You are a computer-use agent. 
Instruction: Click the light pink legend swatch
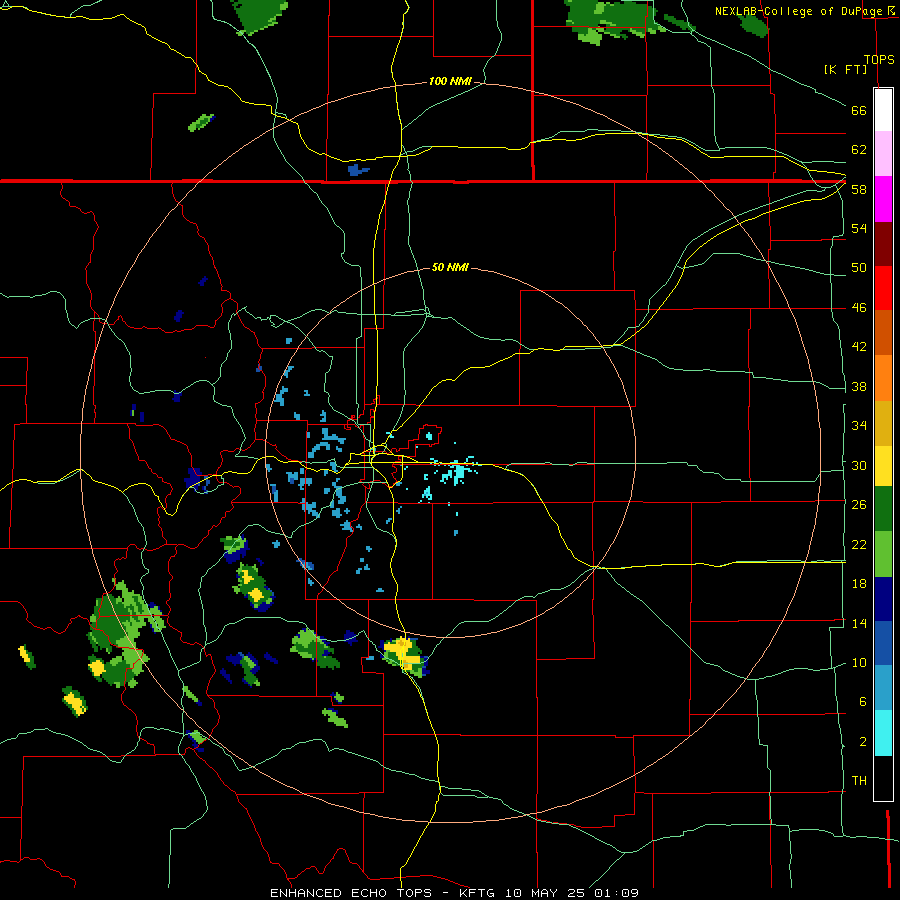883,154
